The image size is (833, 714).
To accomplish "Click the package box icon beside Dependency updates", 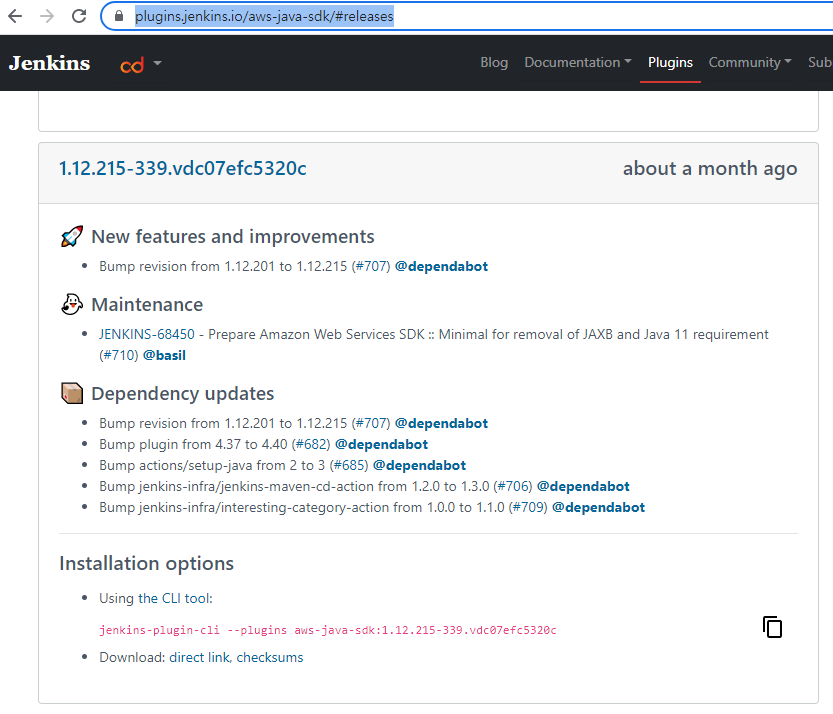I will (72, 394).
